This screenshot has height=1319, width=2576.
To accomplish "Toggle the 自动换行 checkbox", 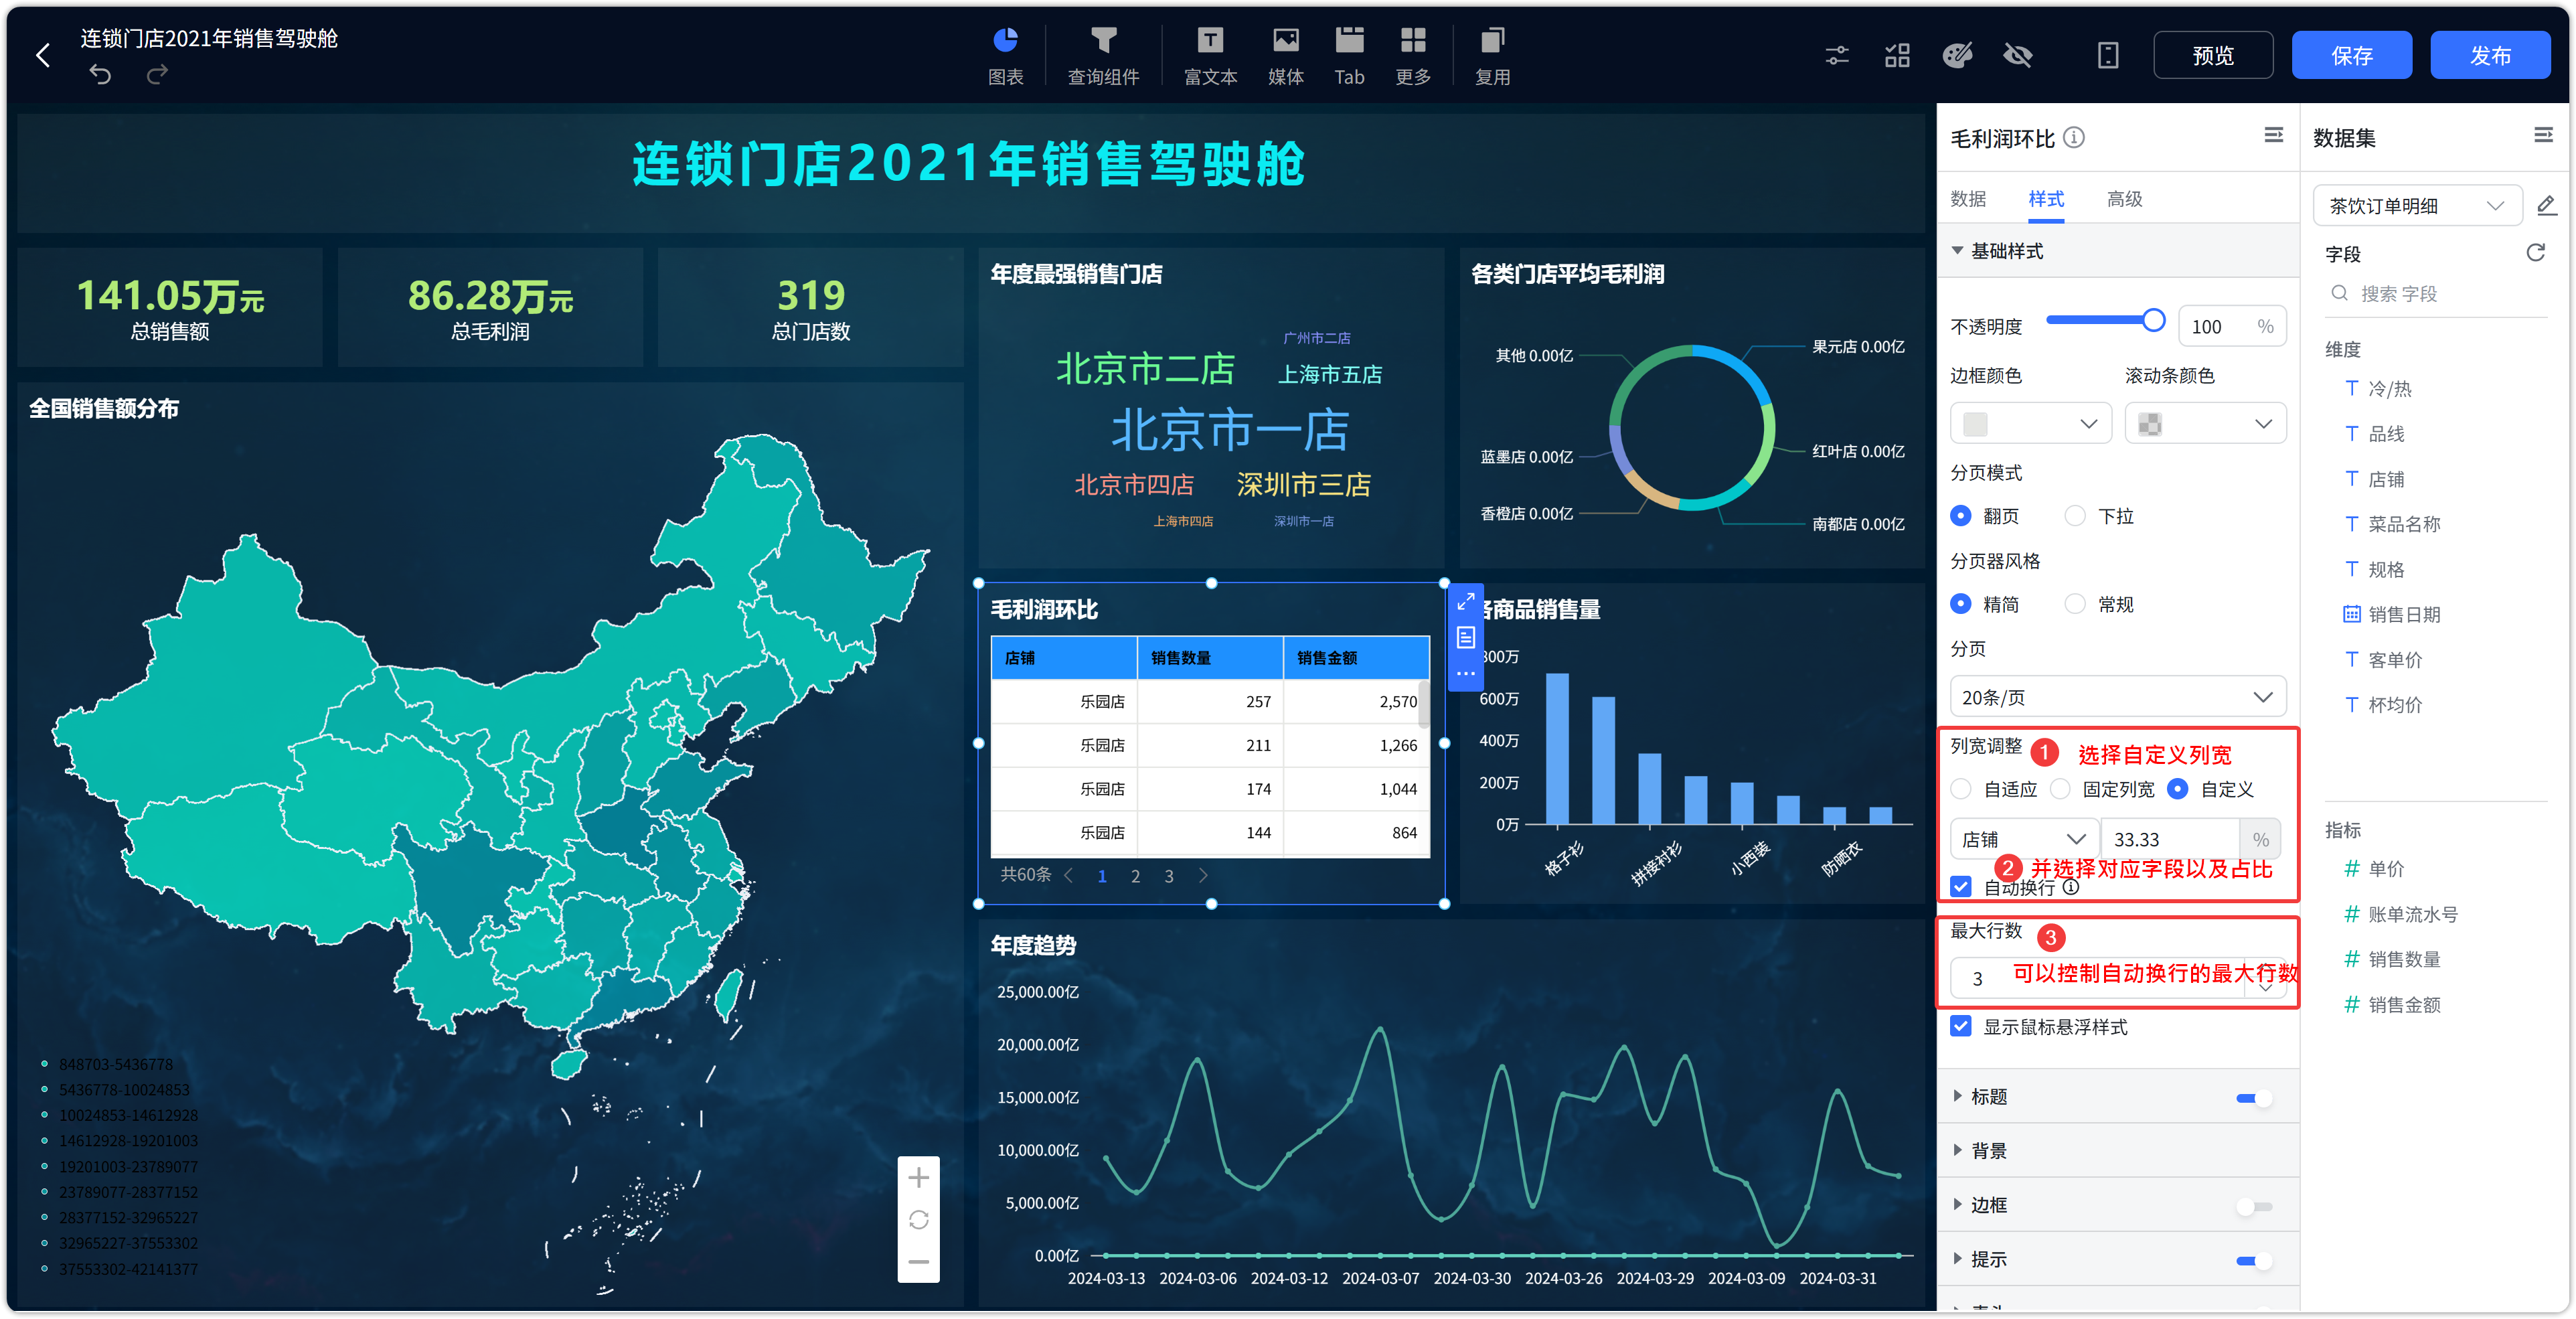I will 1961,887.
